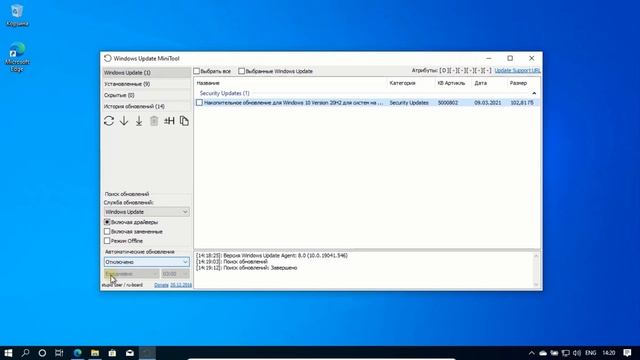Open Cortana circle on the taskbar
The width and height of the screenshot is (640, 360).
[42, 353]
